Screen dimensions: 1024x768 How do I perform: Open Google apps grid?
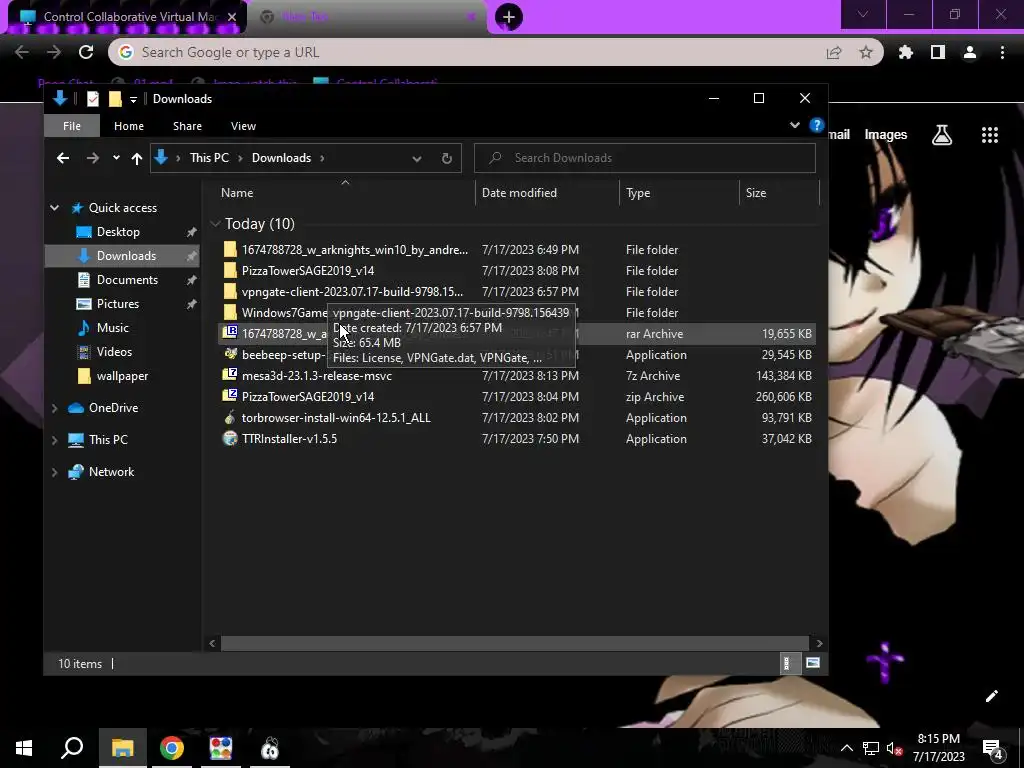pos(990,135)
